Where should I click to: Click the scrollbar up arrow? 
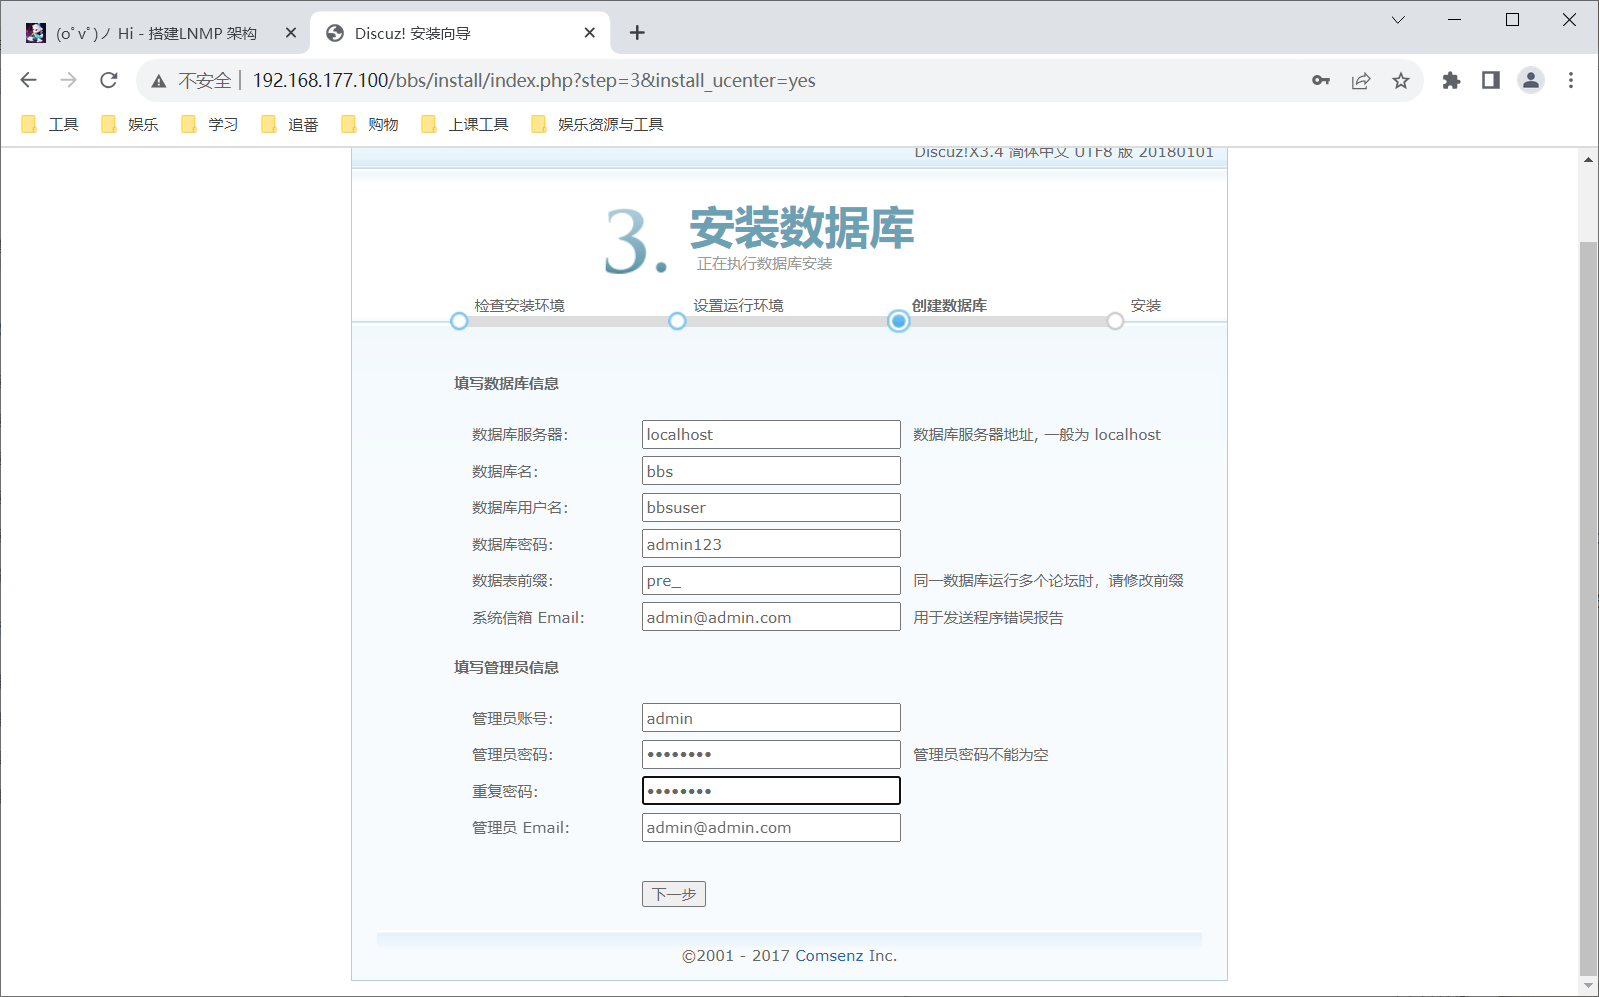(1588, 159)
